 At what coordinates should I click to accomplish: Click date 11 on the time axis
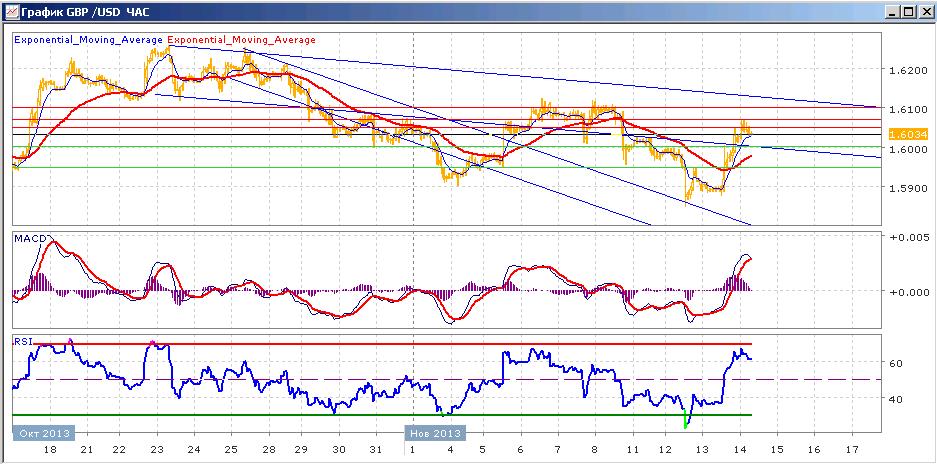(632, 450)
